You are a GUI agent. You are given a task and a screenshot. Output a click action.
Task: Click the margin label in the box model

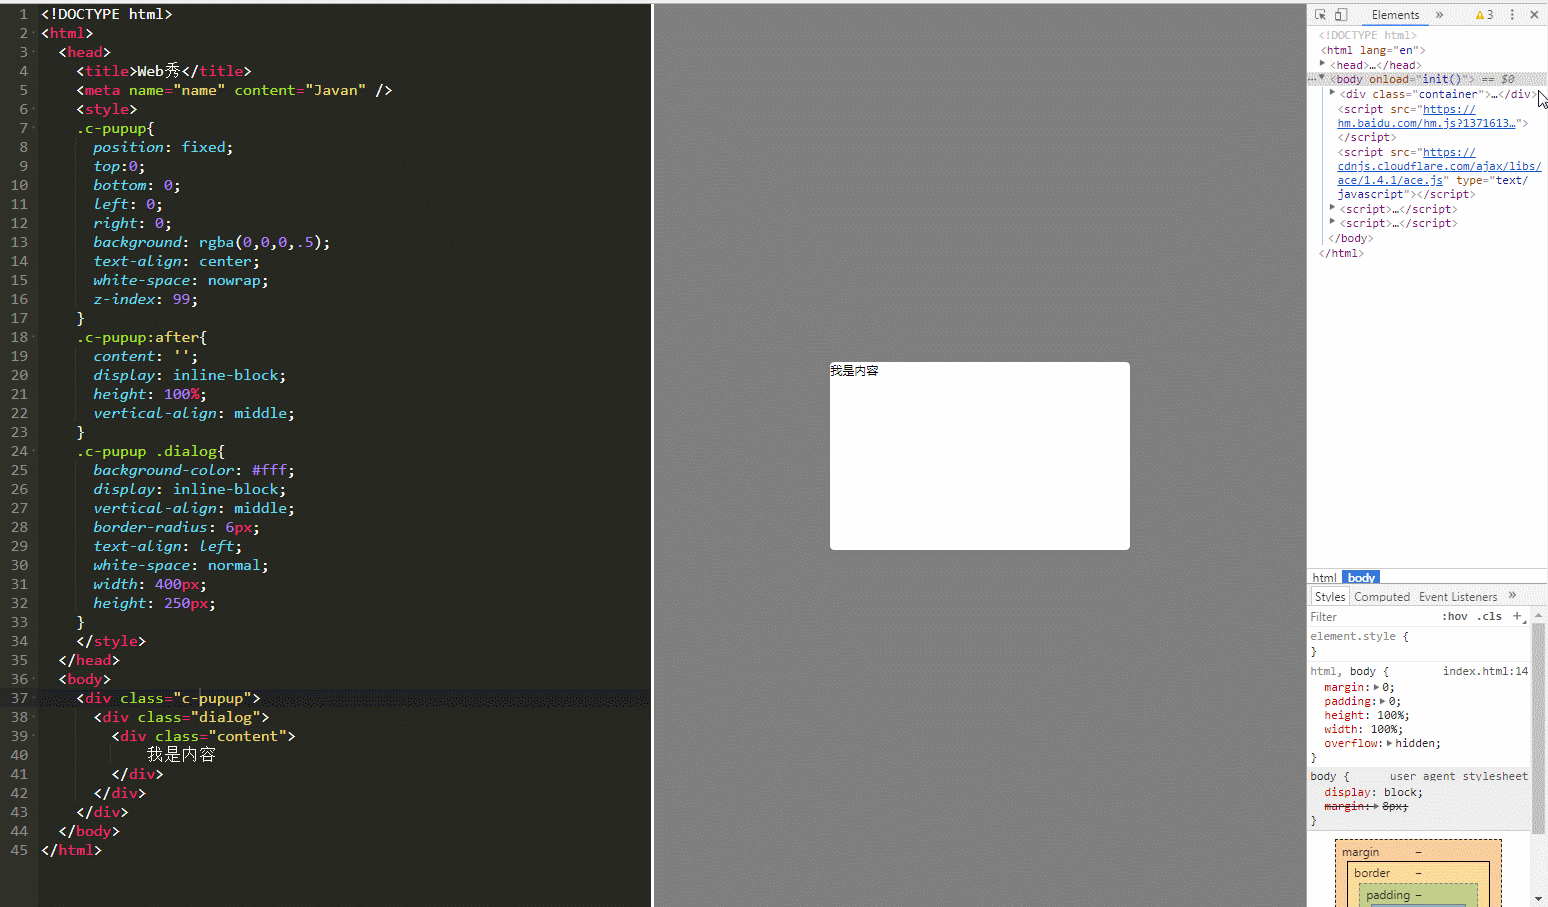pyautogui.click(x=1360, y=852)
